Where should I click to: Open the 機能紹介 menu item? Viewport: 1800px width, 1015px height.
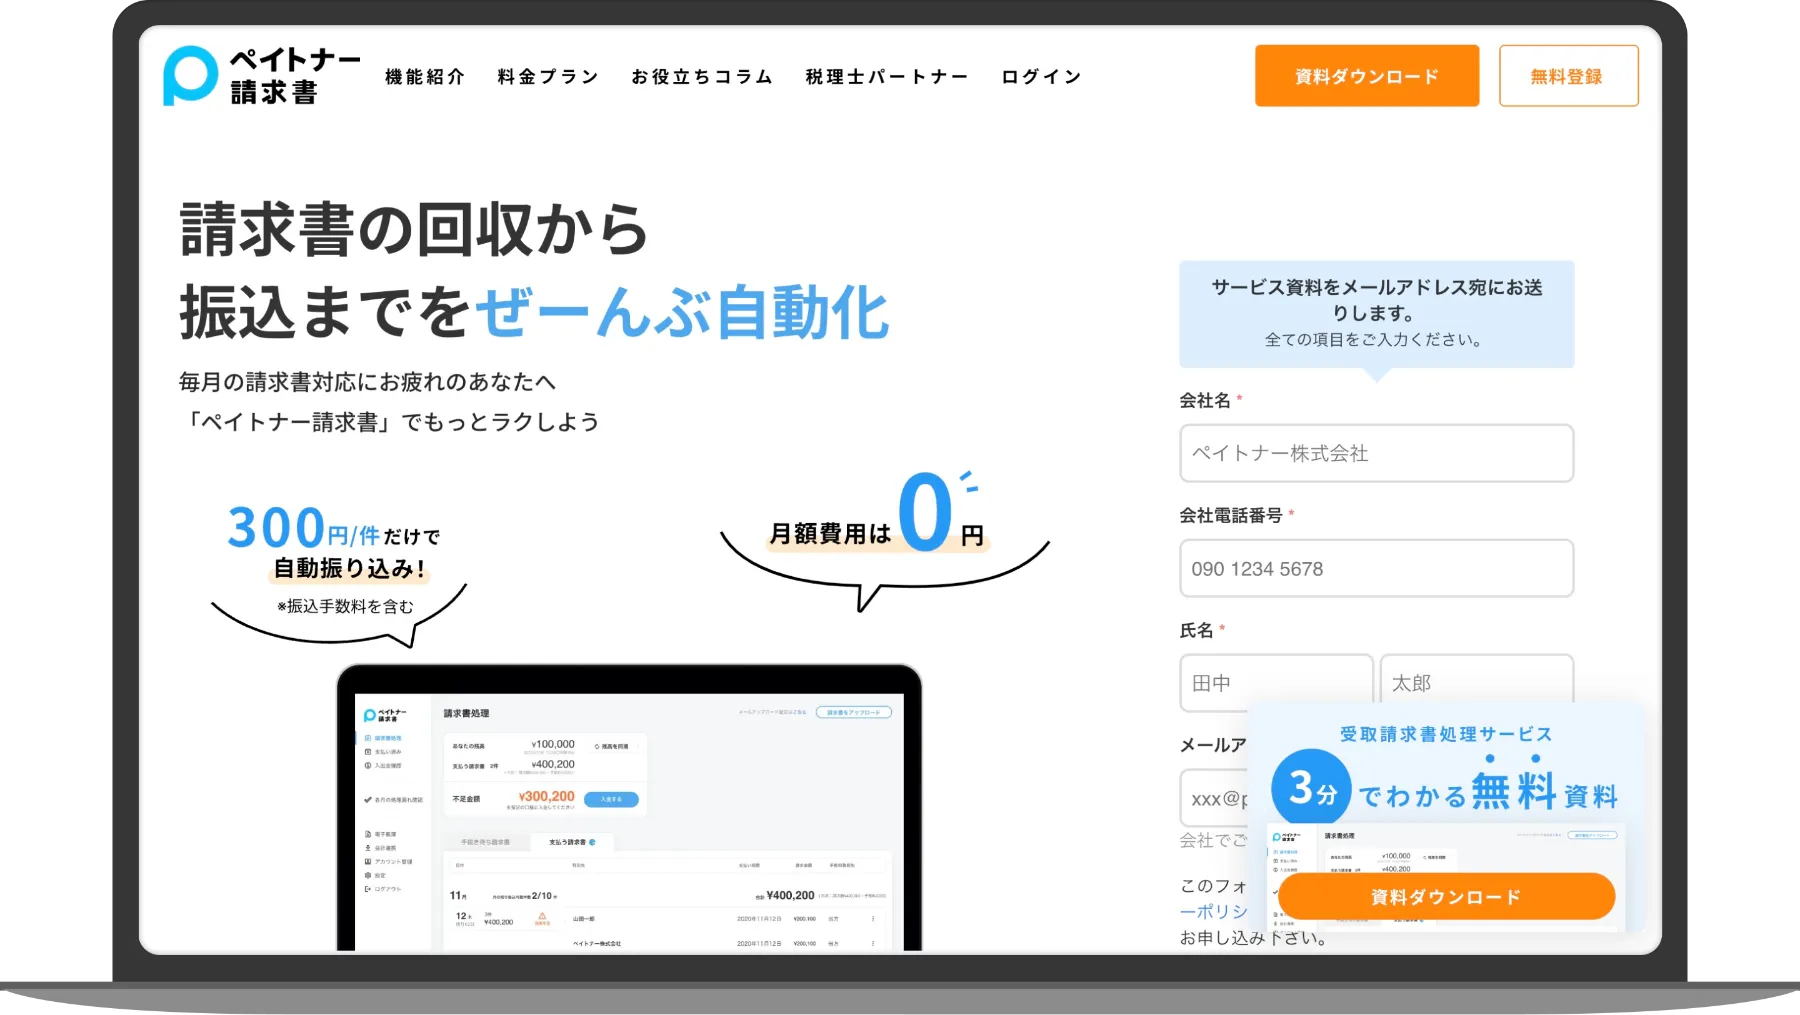coord(425,77)
